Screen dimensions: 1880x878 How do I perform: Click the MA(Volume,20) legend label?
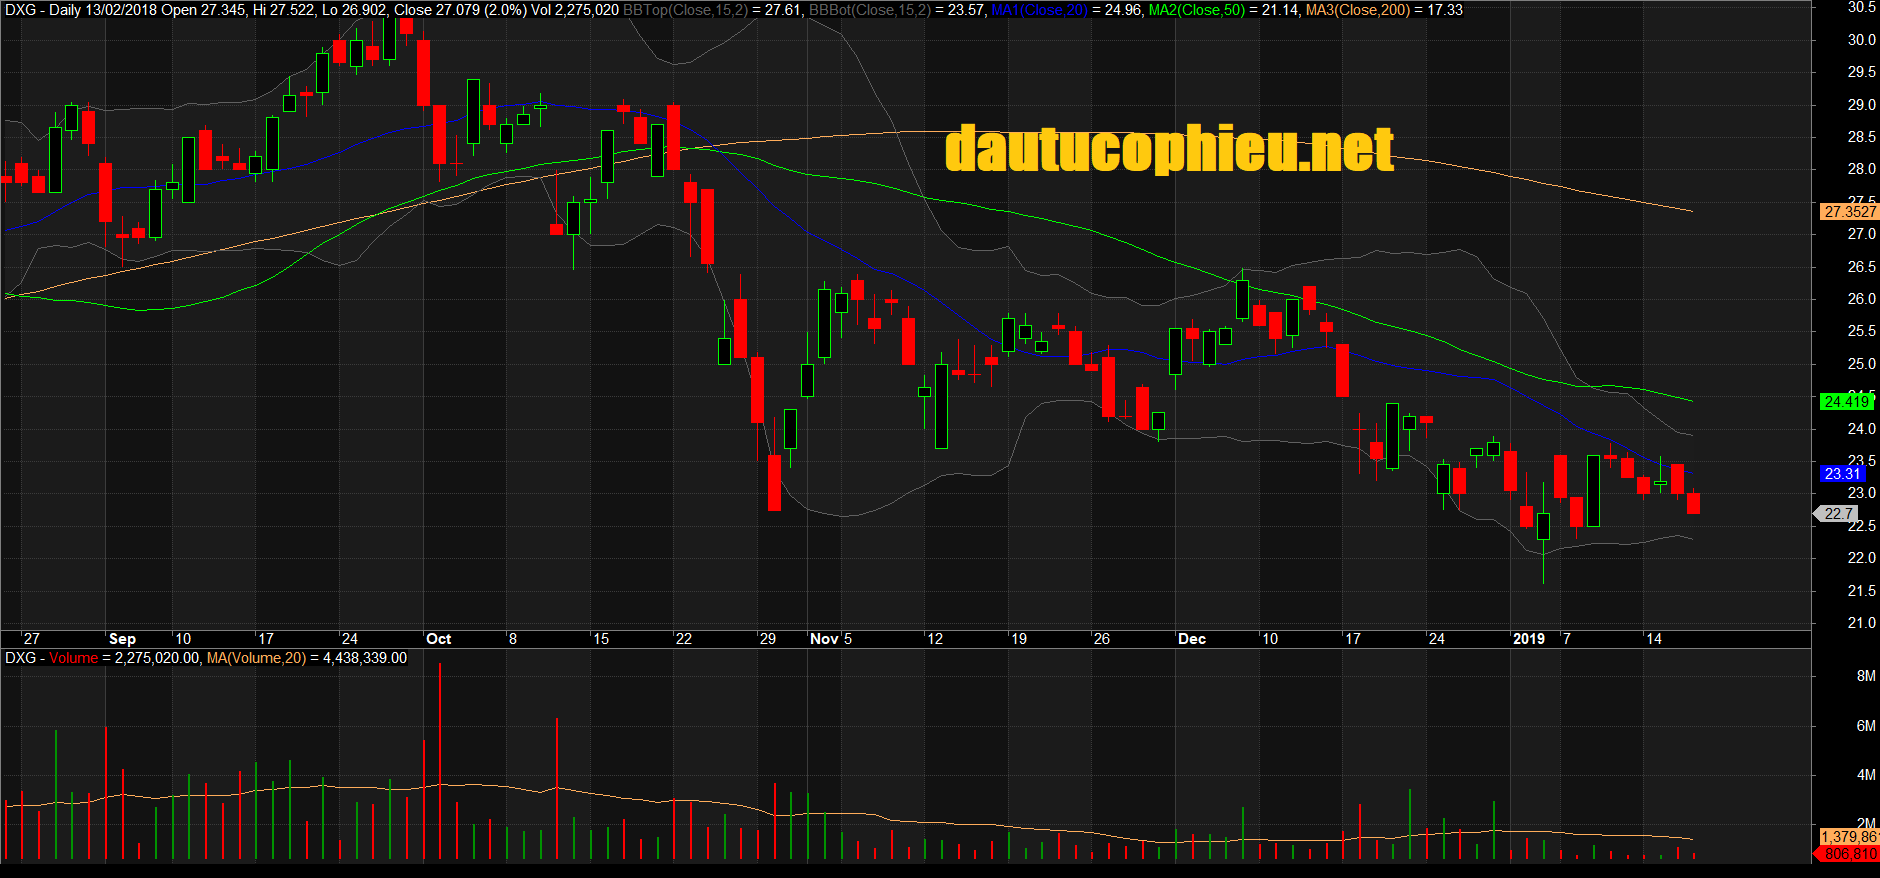[256, 658]
